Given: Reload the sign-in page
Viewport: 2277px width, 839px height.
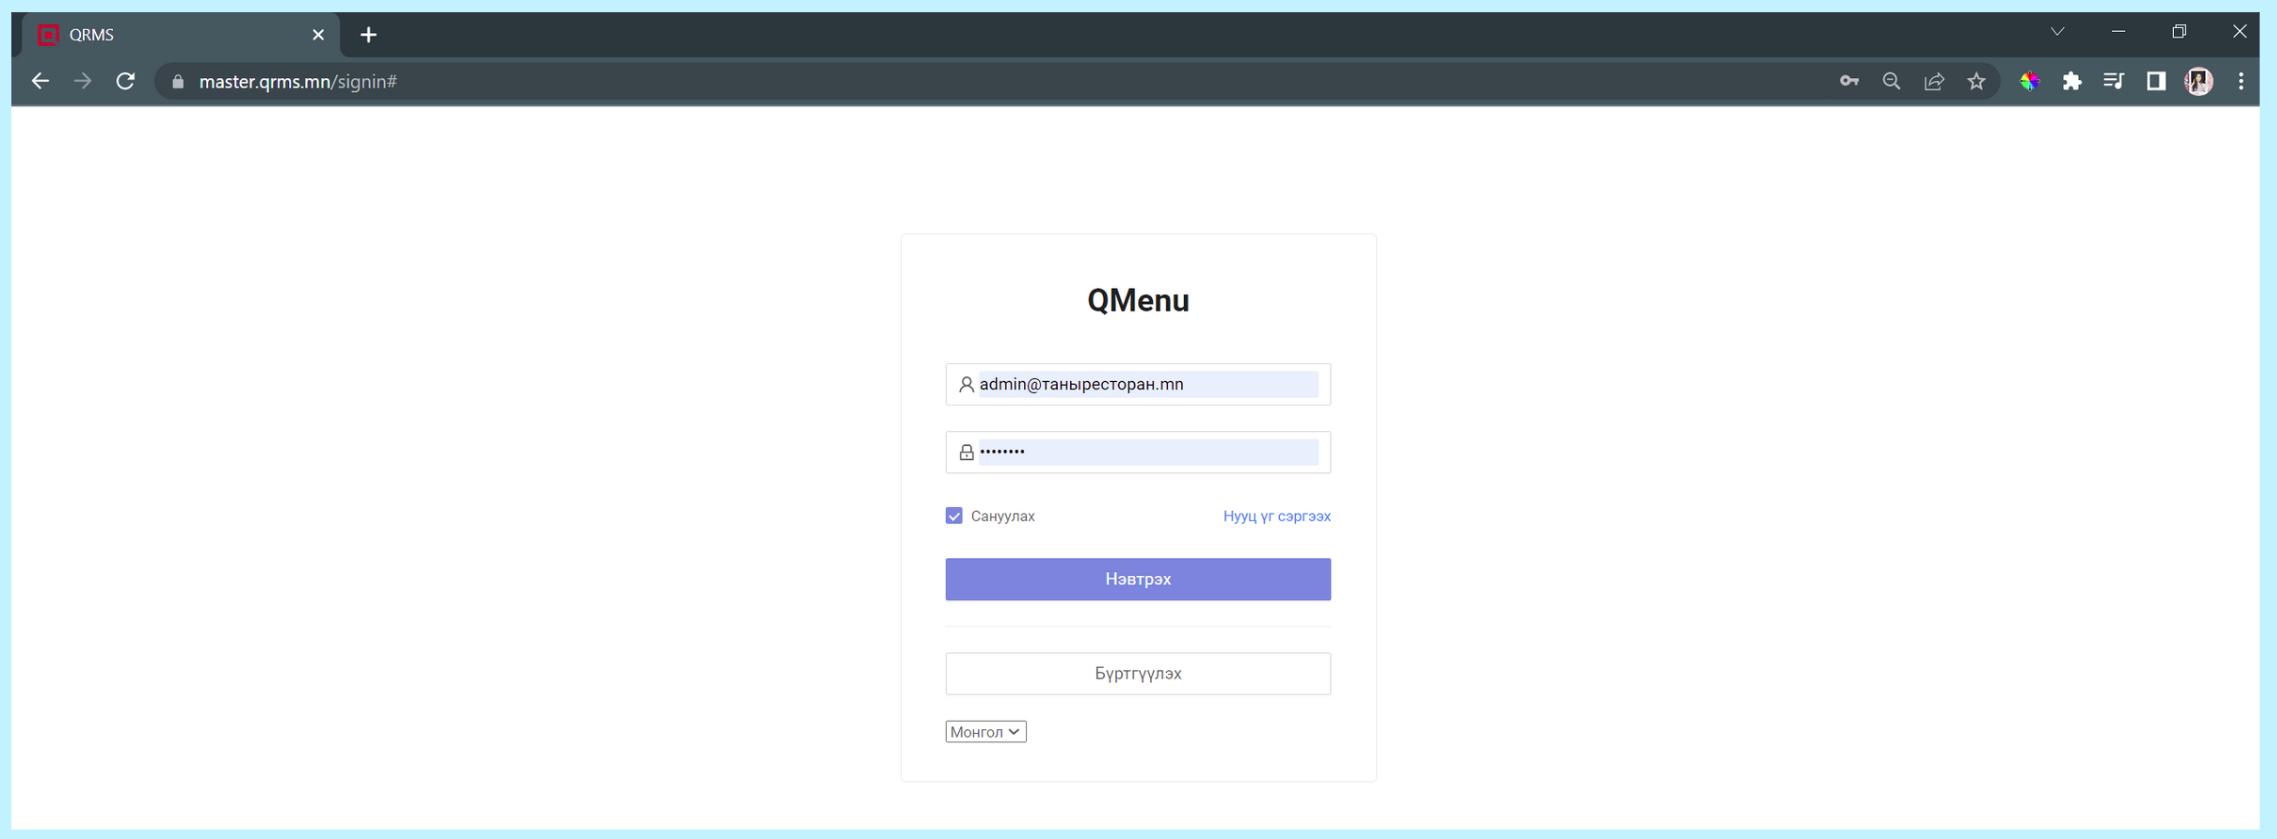Looking at the screenshot, I should click(x=125, y=82).
